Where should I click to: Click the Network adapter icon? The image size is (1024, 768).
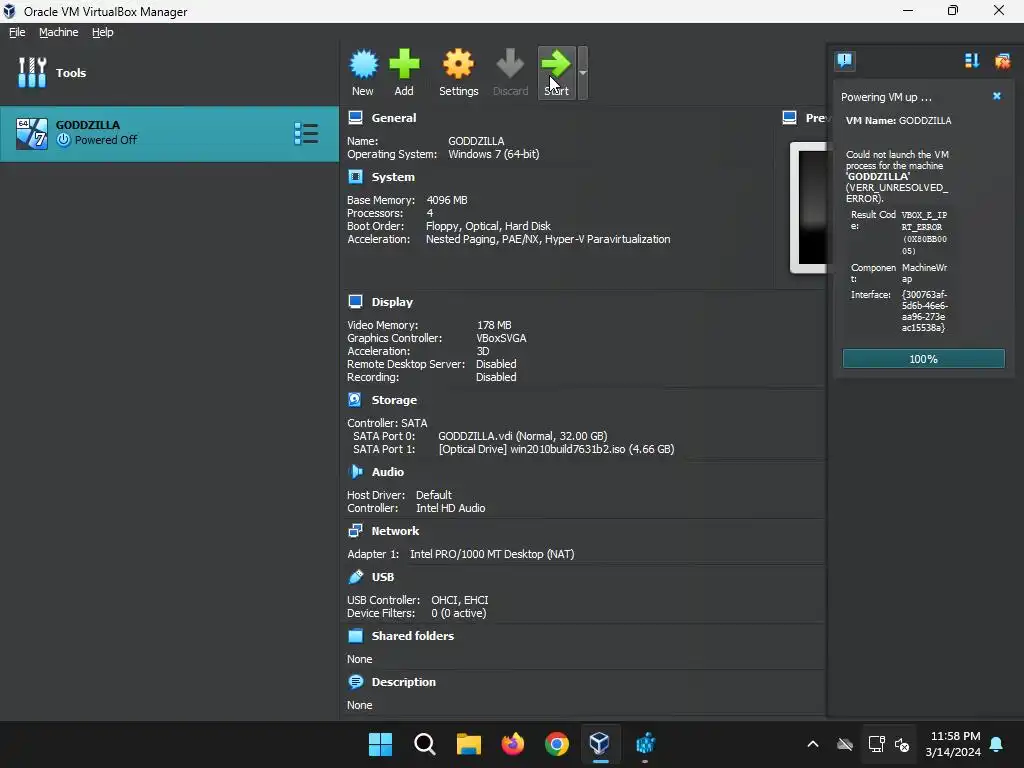[355, 530]
